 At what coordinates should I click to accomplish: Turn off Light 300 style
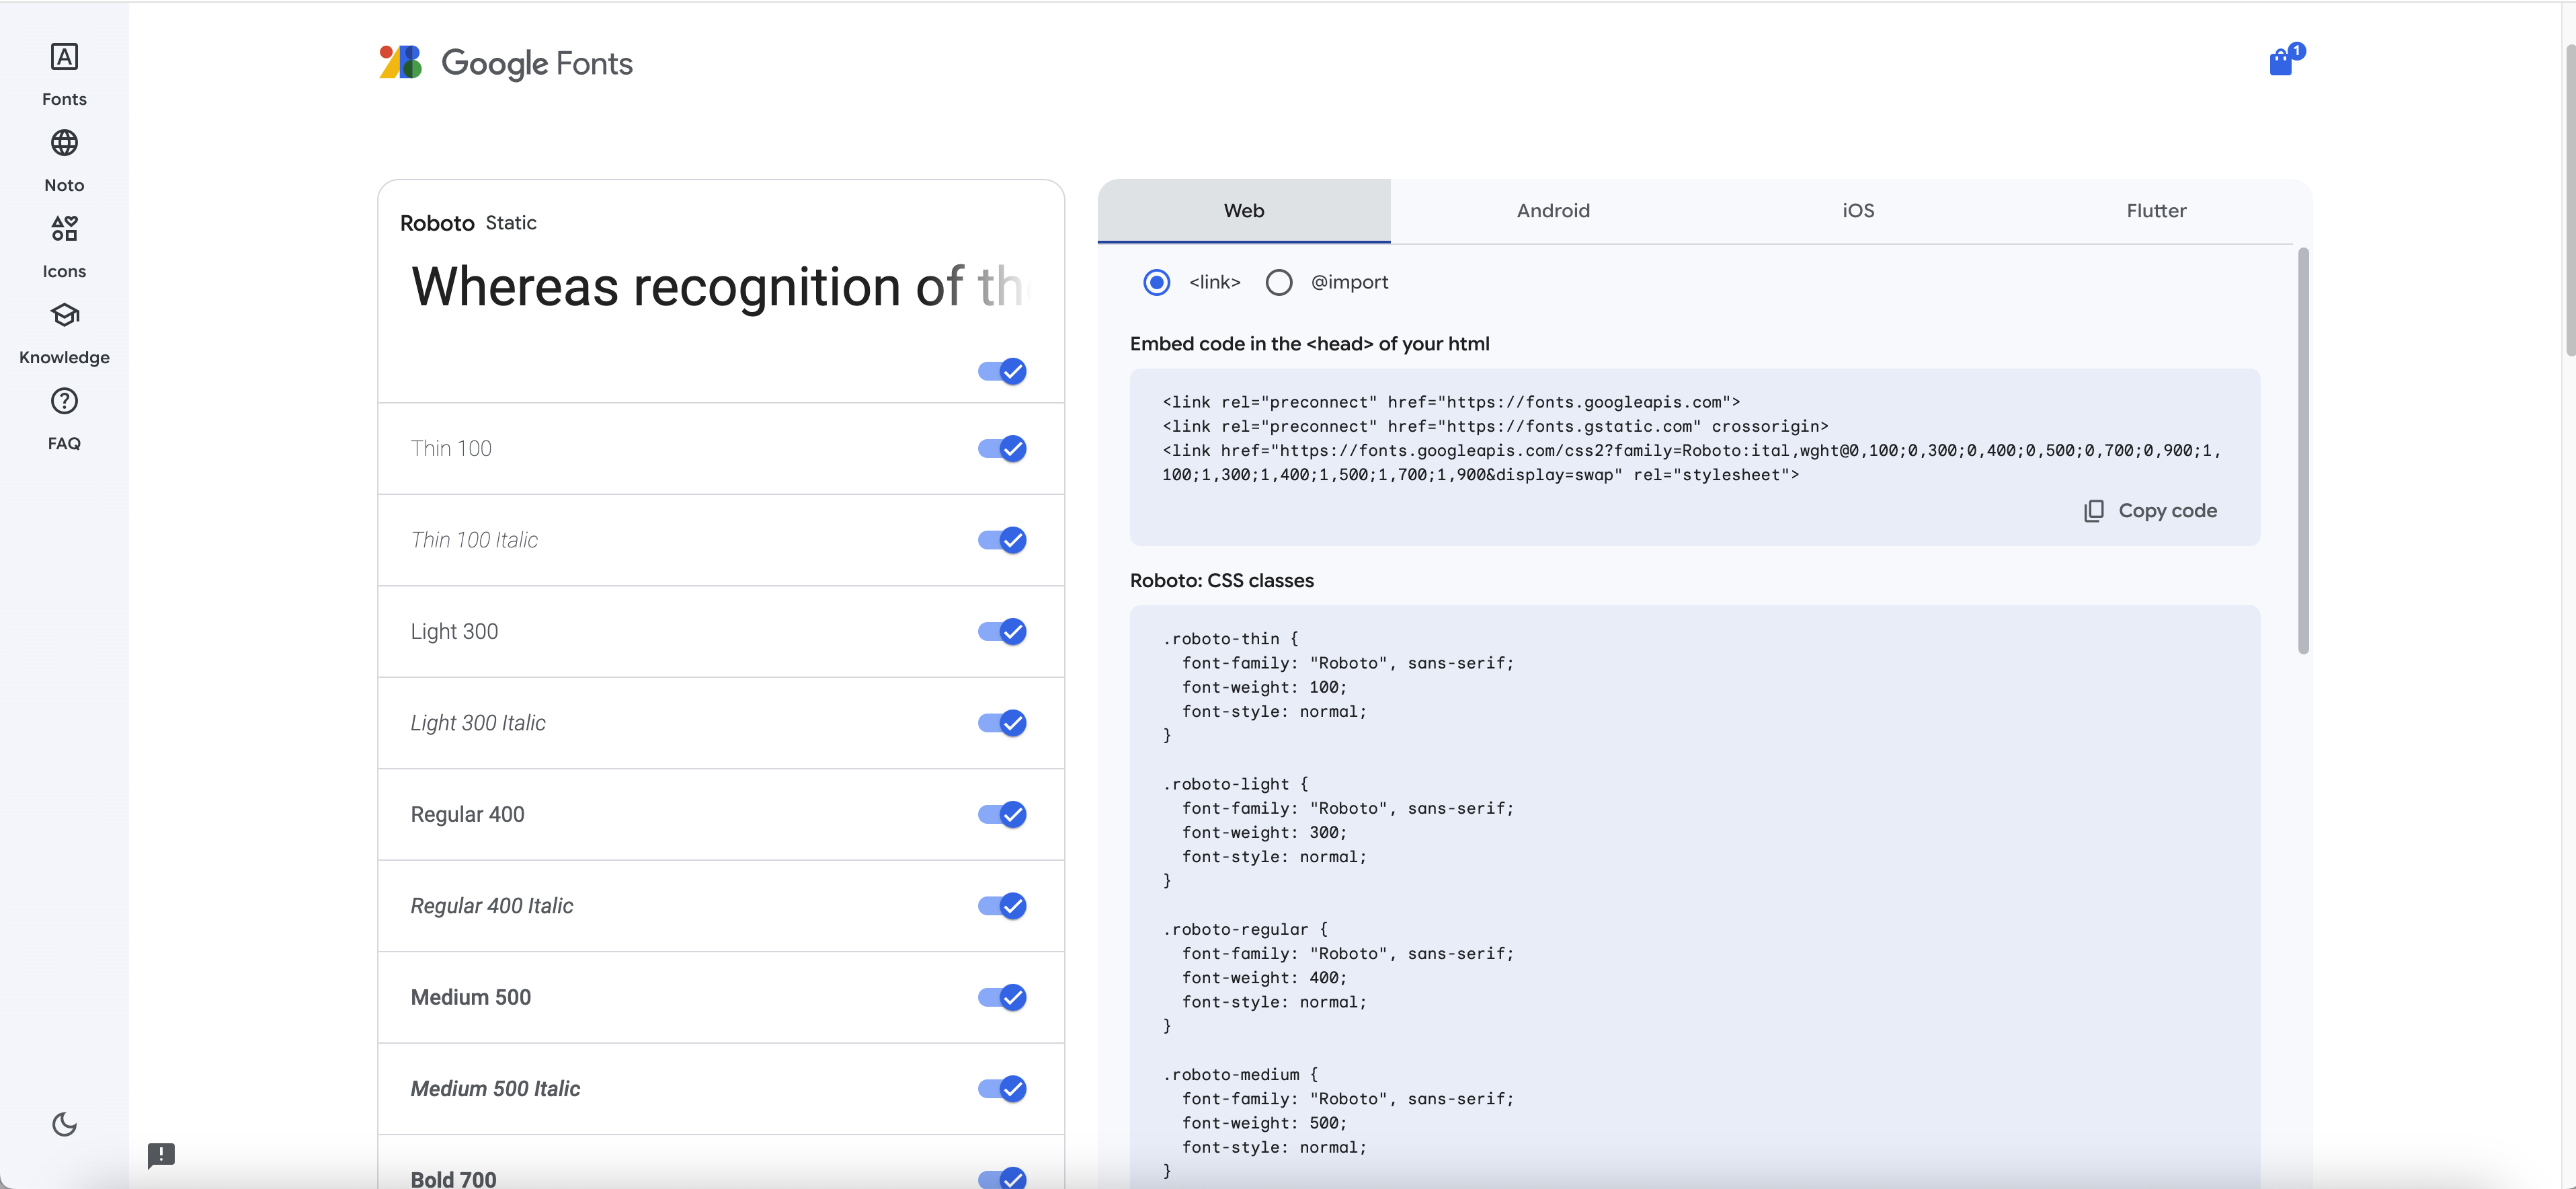(1002, 631)
